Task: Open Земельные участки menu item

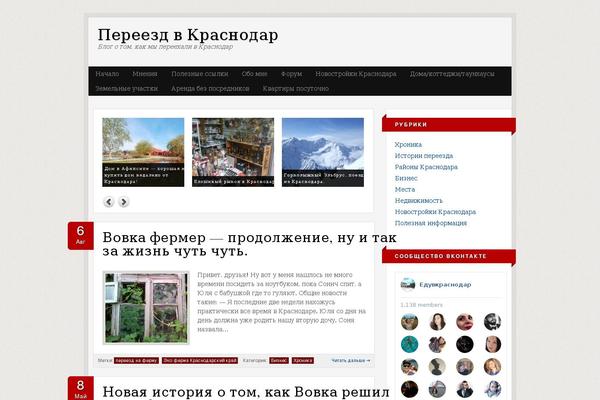Action: 127,88
